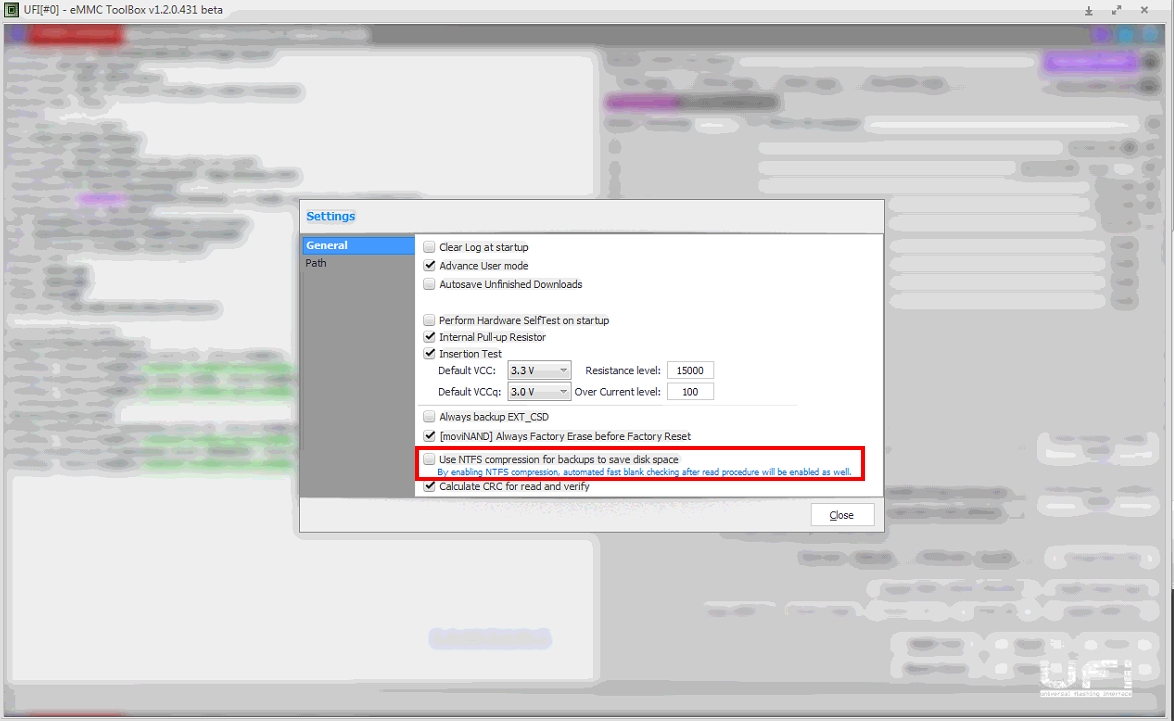
Task: Click the Settings dialog heading text
Action: pos(330,216)
